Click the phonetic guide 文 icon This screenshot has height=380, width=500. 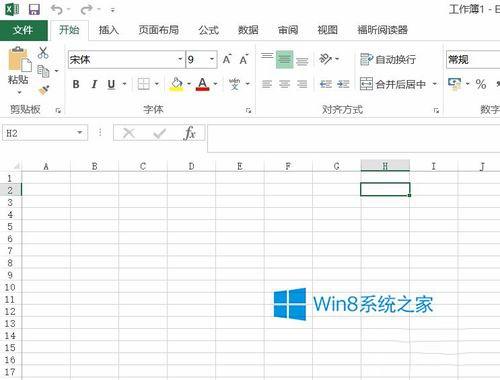(x=235, y=84)
